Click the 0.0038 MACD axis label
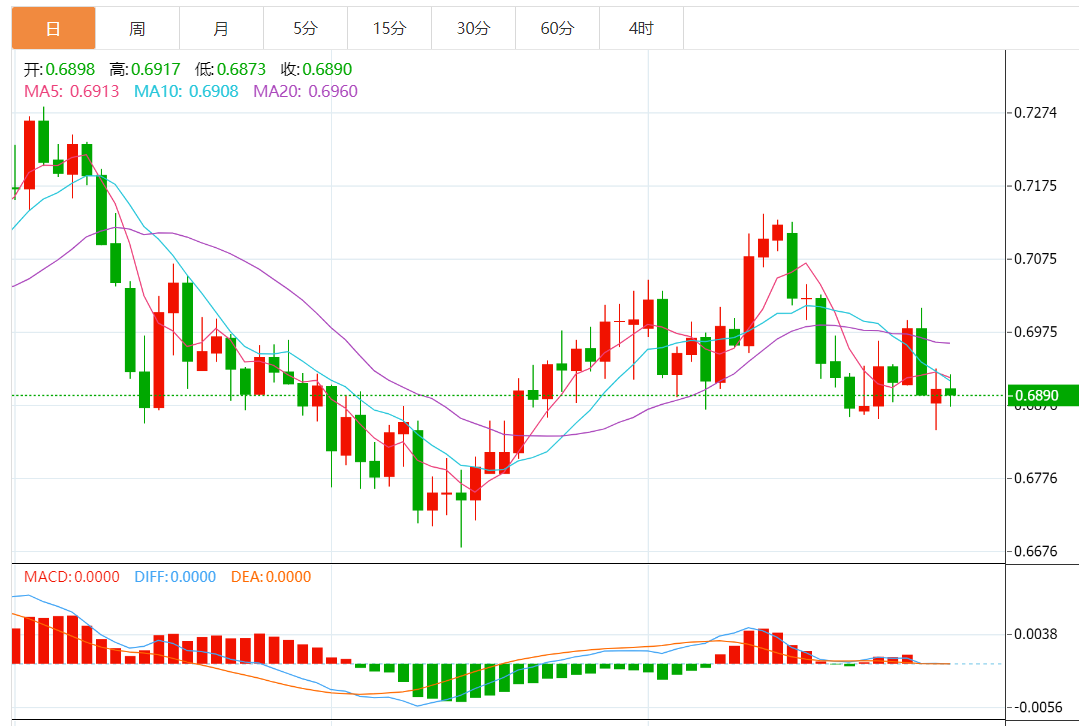 tap(1036, 634)
